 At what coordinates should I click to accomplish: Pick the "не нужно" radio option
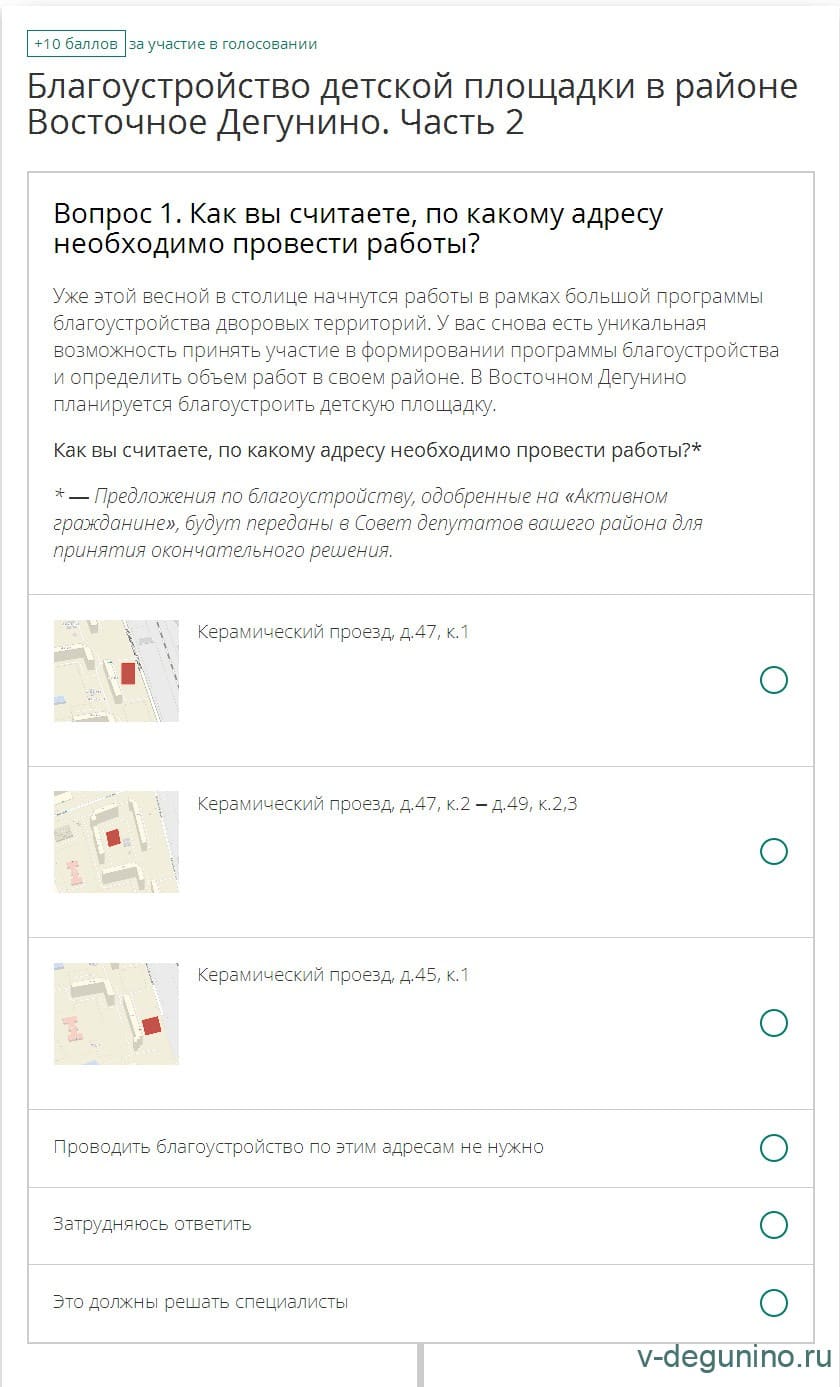click(x=773, y=1147)
